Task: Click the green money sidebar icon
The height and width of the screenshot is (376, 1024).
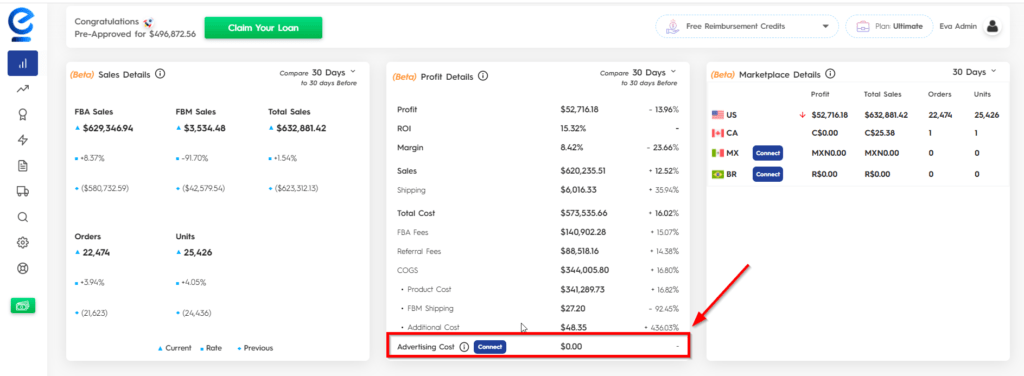Action: 23,306
